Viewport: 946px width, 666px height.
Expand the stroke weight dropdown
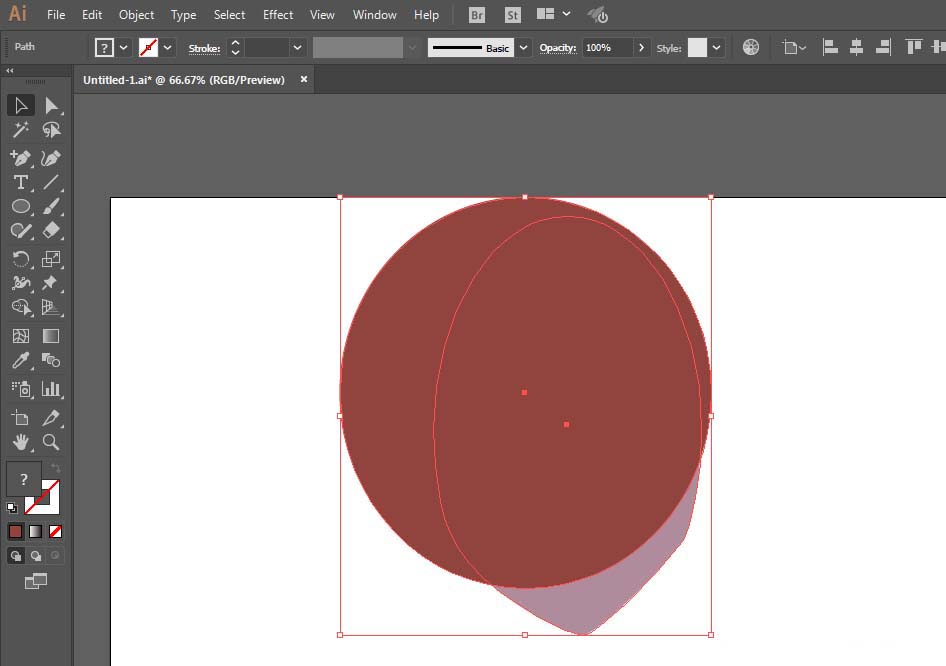tap(297, 48)
